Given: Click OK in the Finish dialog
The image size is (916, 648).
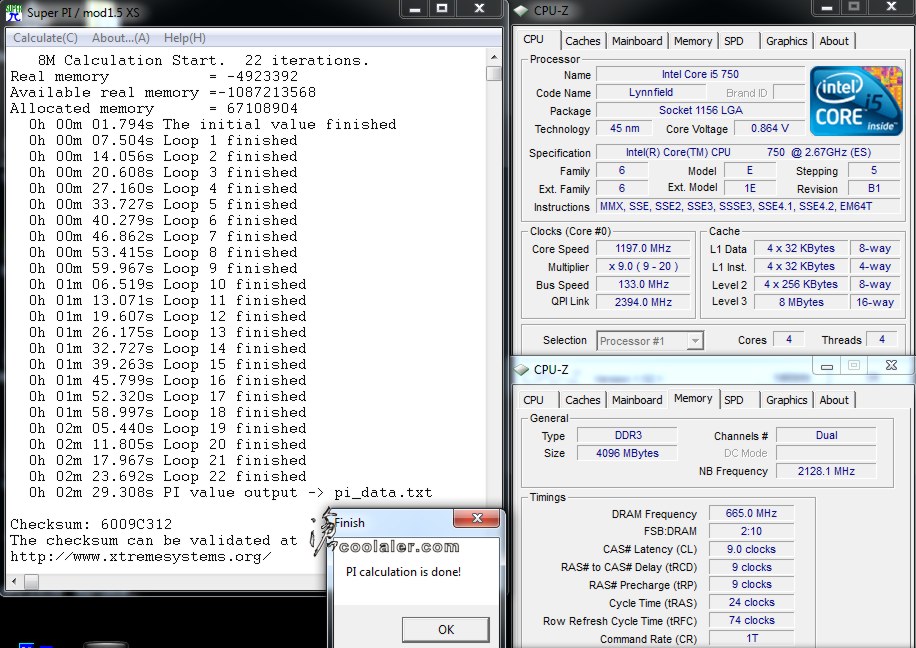Looking at the screenshot, I should 446,629.
